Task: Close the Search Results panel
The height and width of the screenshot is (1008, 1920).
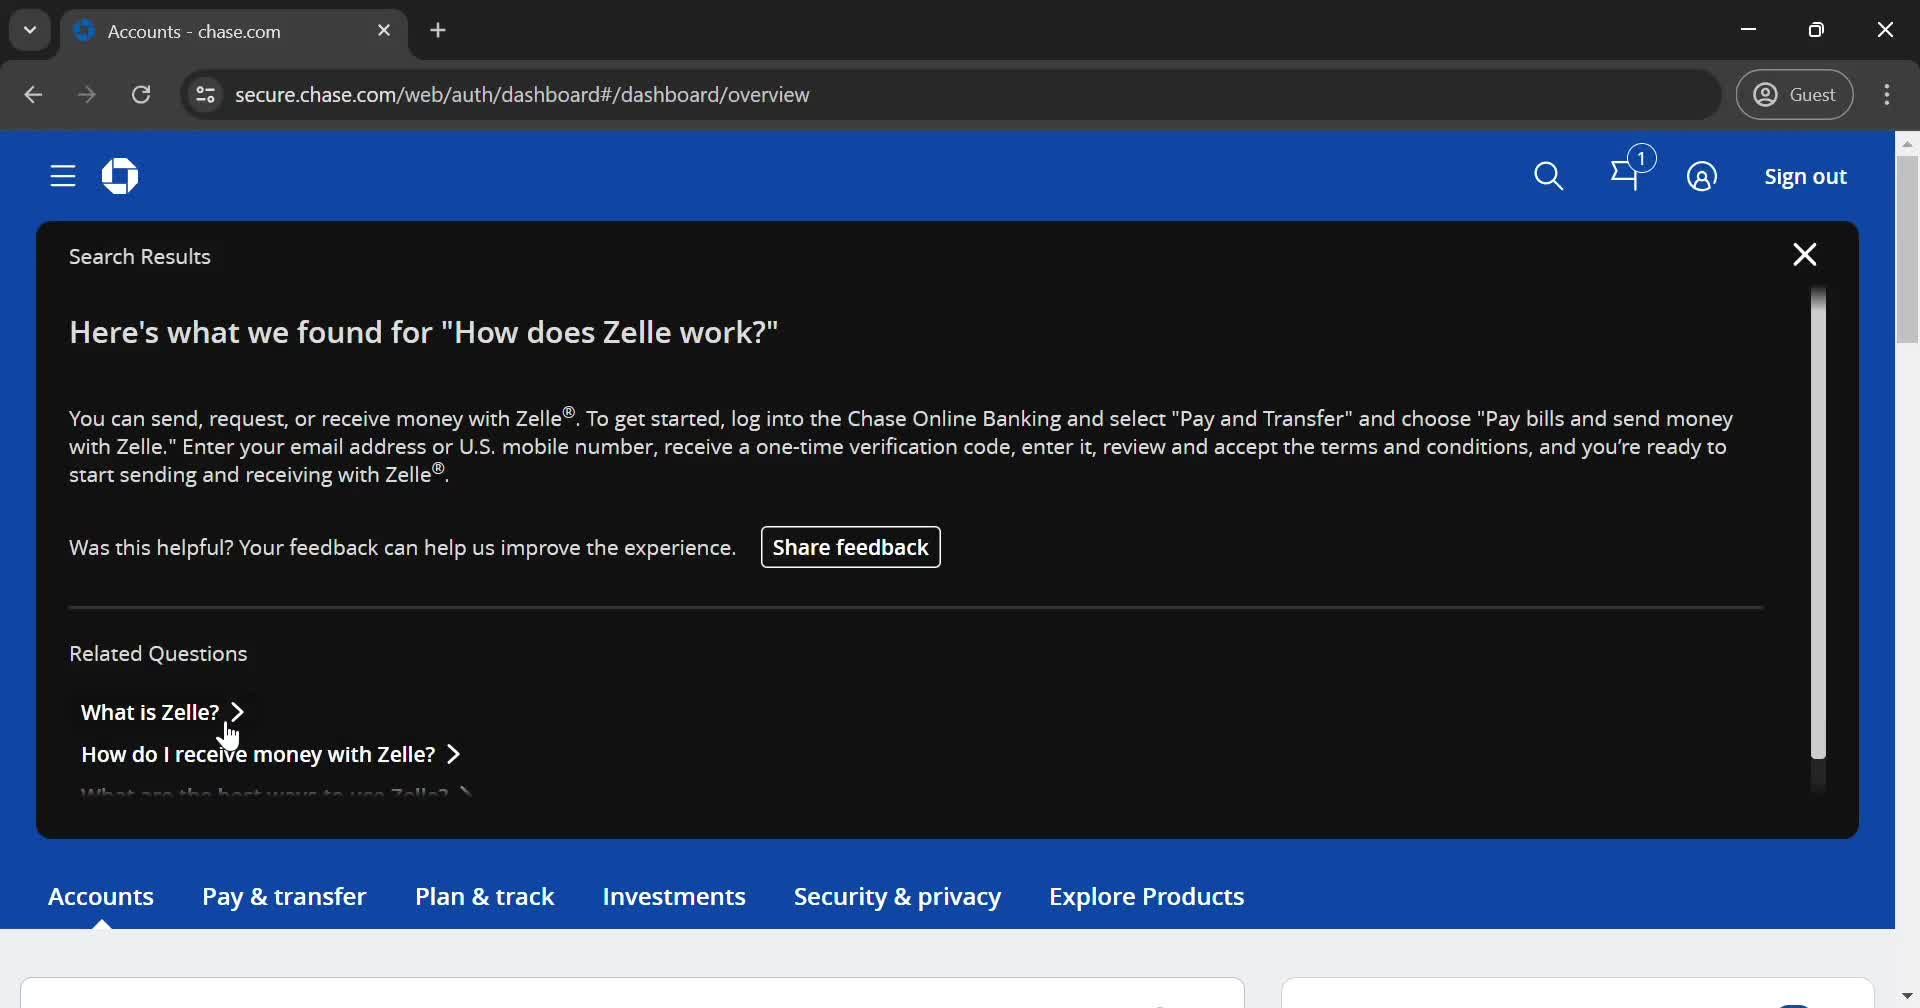Action: [x=1804, y=255]
